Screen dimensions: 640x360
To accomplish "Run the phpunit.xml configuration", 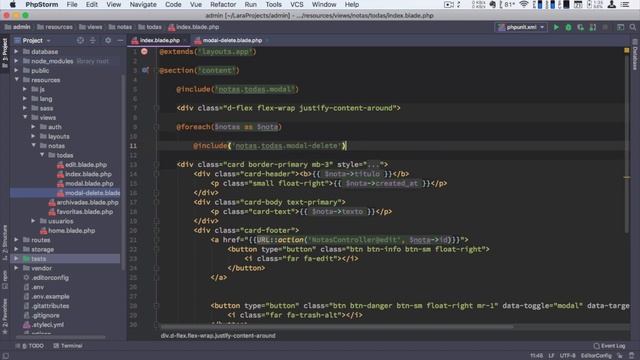I will click(556, 27).
